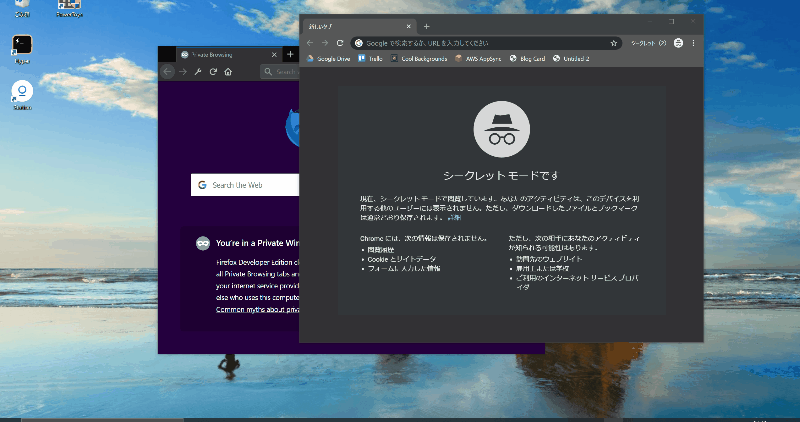Image resolution: width=800 pixels, height=422 pixels.
Task: Close the Firefox Private Browsing tab
Action: coord(274,55)
